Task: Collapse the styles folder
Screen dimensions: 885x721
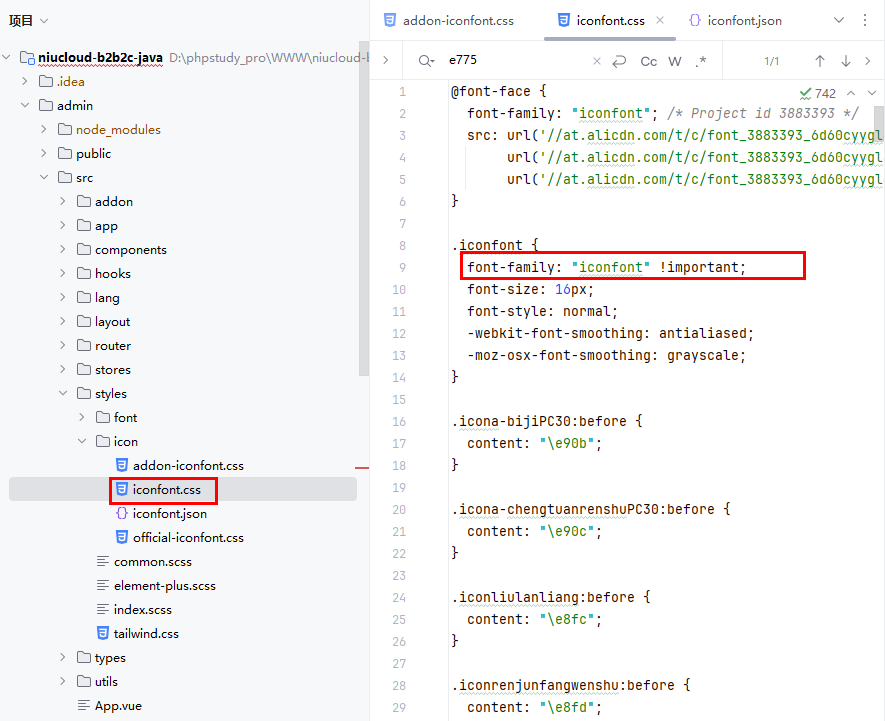Action: click(62, 393)
